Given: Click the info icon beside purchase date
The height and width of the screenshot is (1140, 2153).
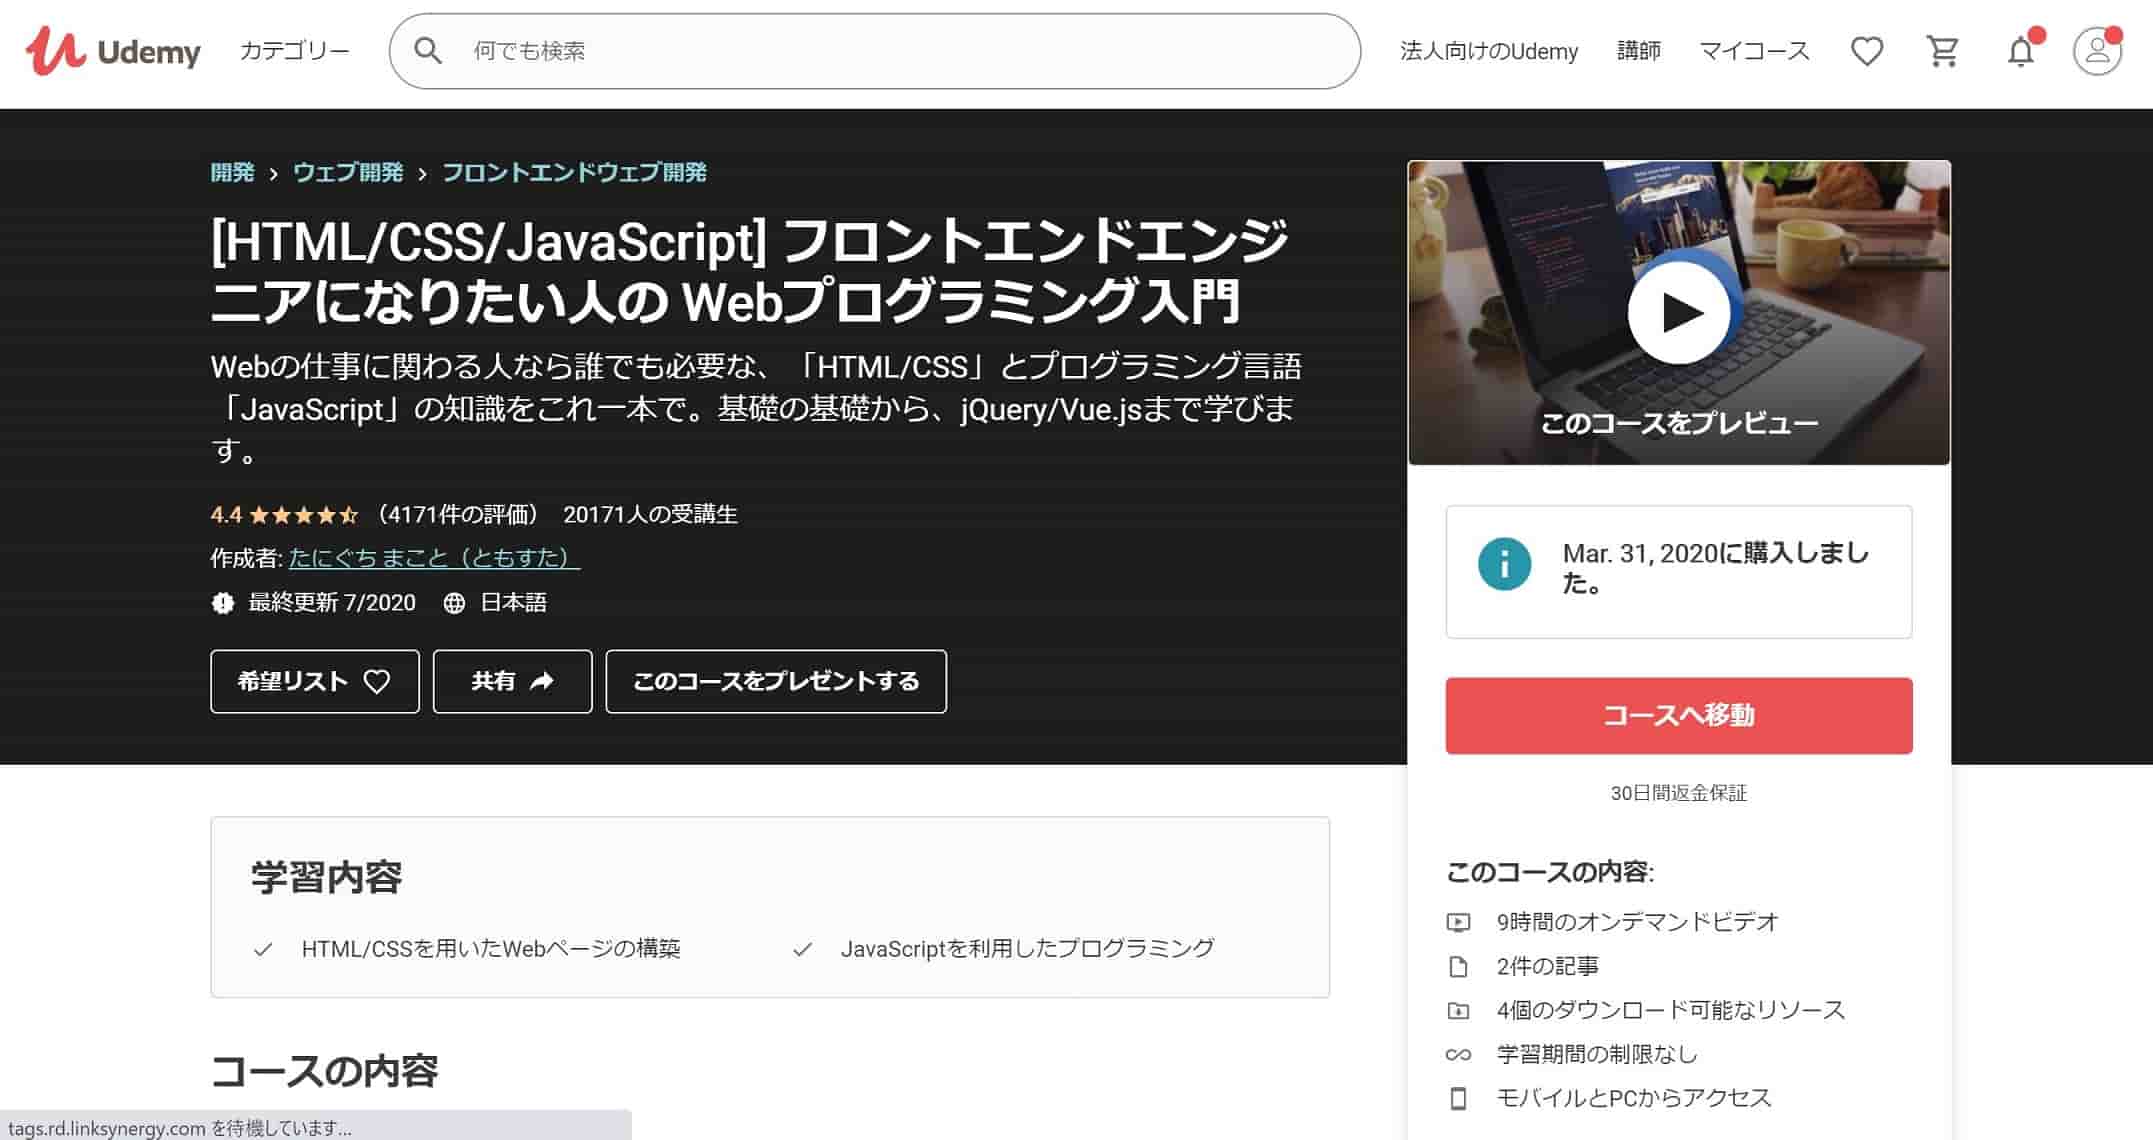Looking at the screenshot, I should click(1504, 564).
